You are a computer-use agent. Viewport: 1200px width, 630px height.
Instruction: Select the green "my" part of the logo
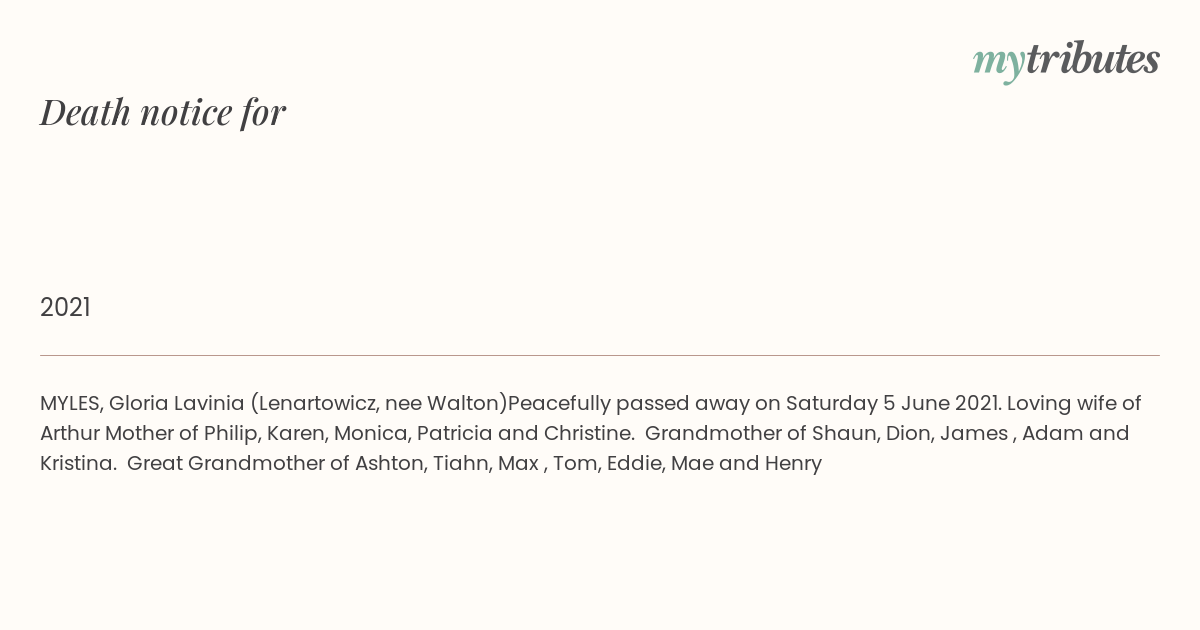[999, 64]
